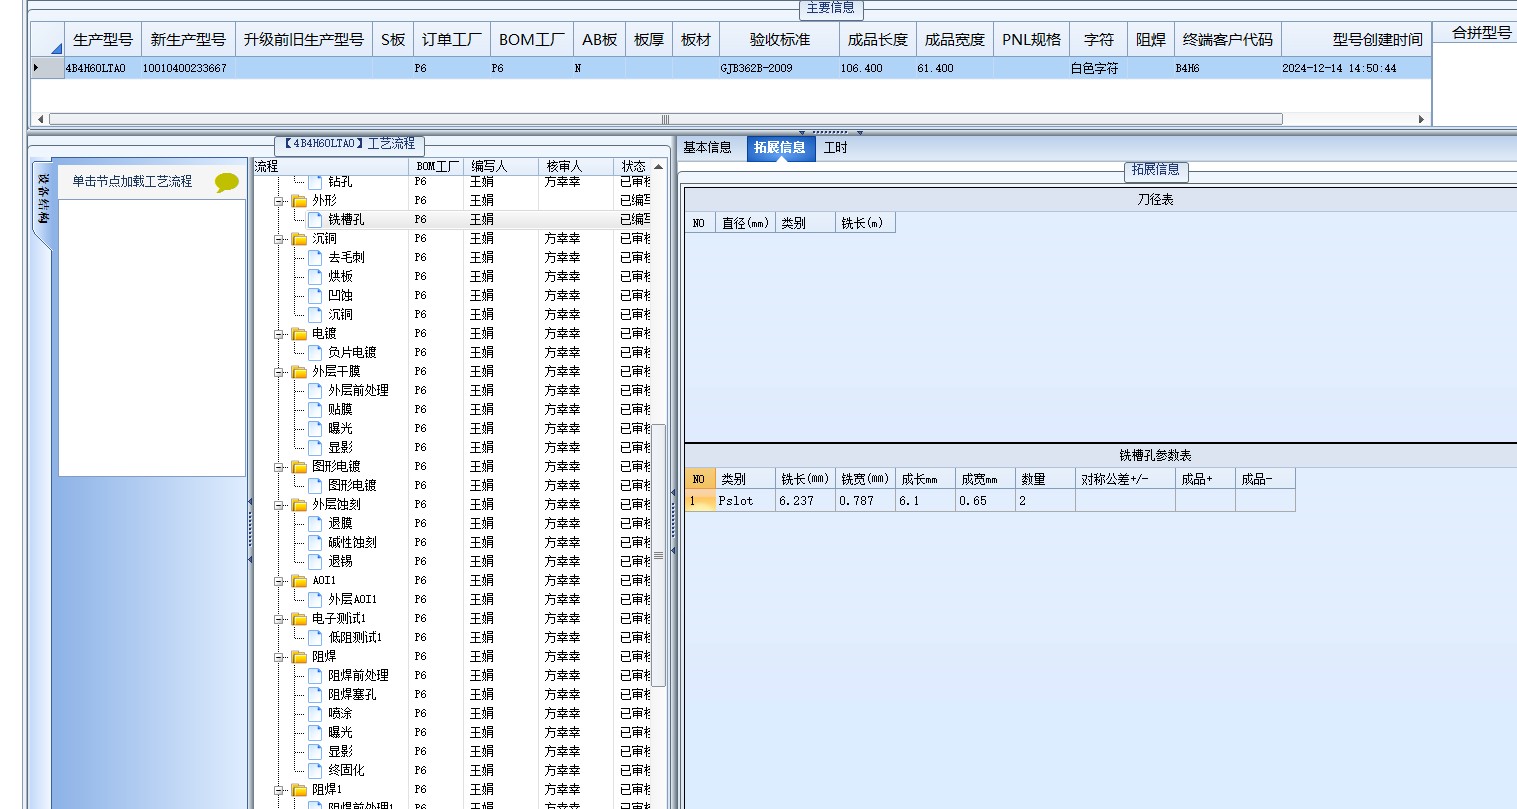Click the corner selector of the main info grid
Screen dimensions: 1517x809
click(47, 39)
